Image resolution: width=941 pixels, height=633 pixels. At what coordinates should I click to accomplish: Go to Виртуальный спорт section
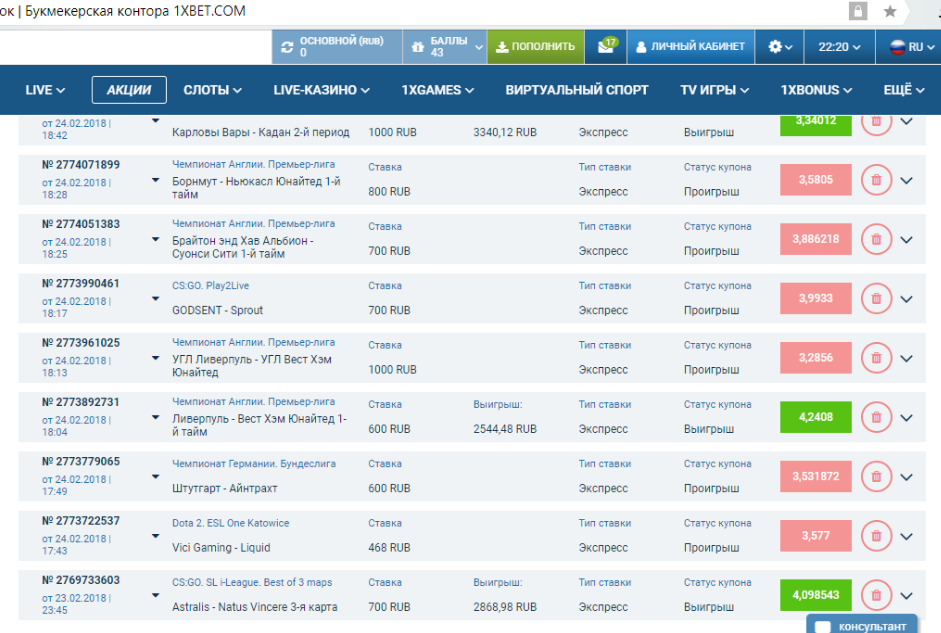577,90
